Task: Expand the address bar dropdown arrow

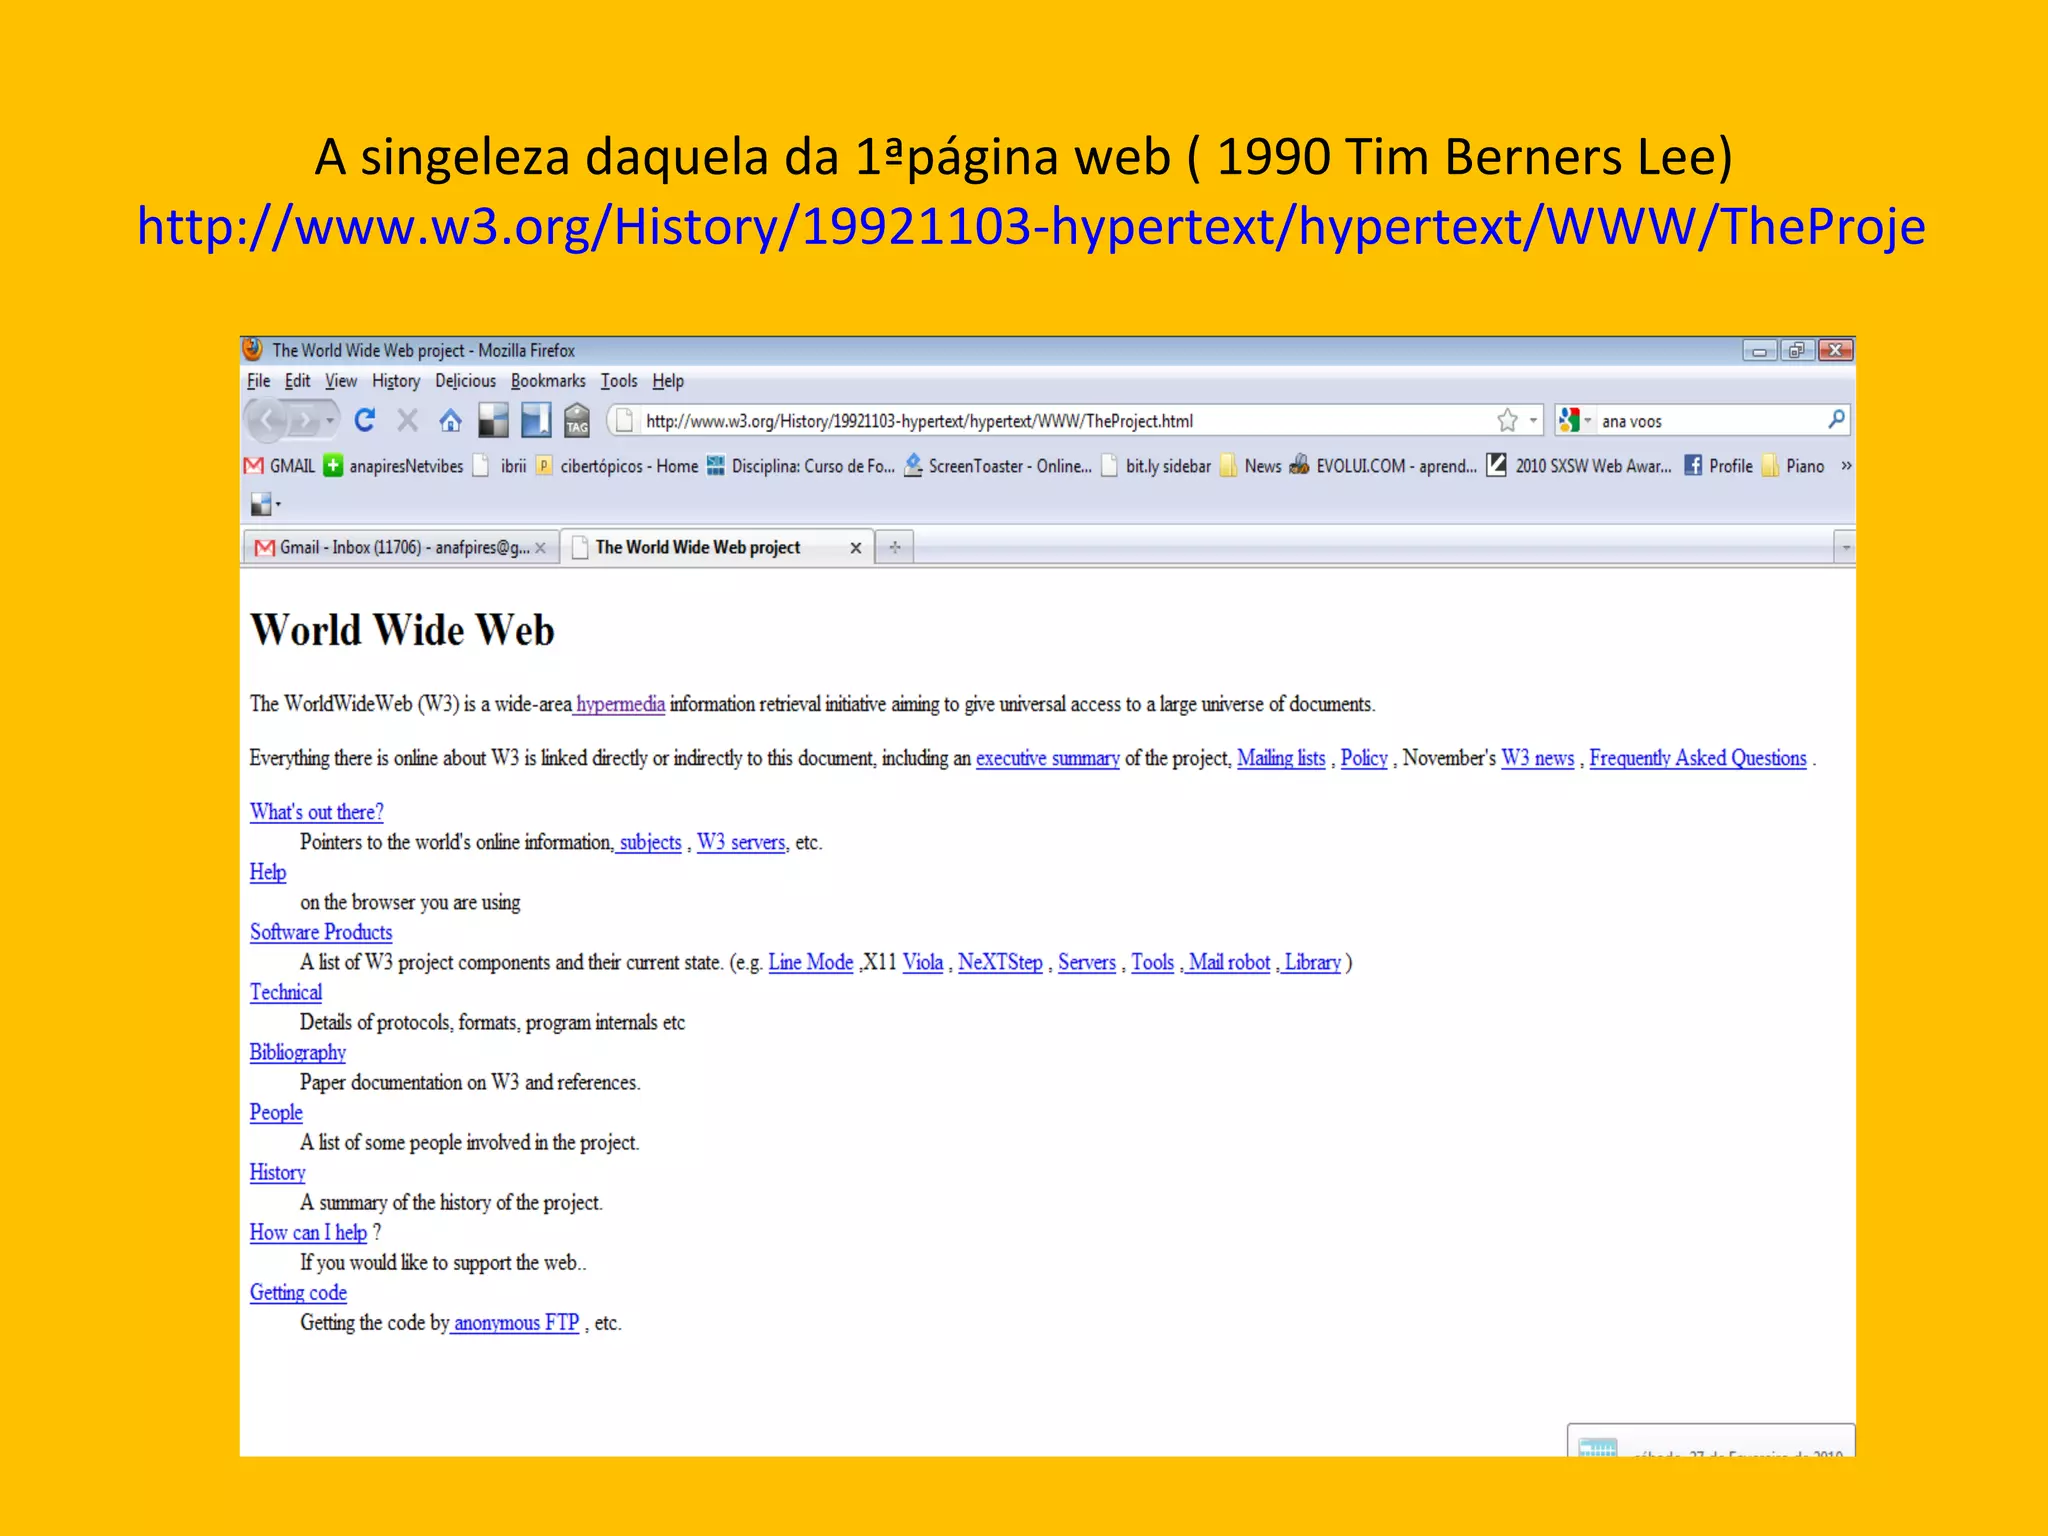Action: [1533, 421]
